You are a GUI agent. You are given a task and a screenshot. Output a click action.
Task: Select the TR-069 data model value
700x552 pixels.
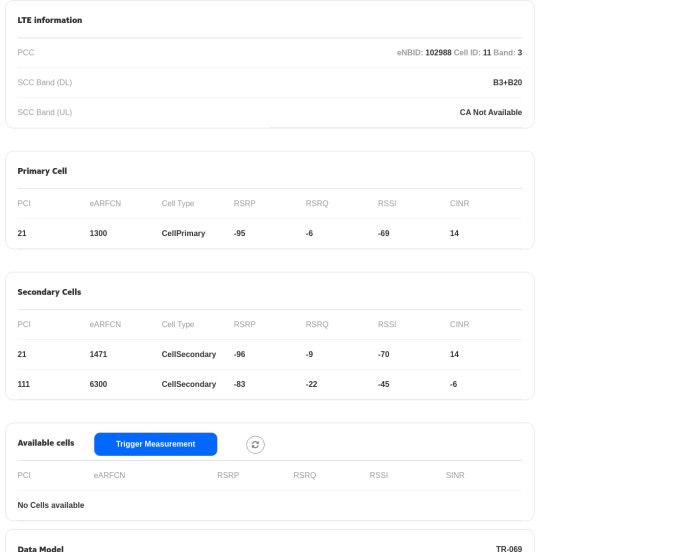[508, 548]
